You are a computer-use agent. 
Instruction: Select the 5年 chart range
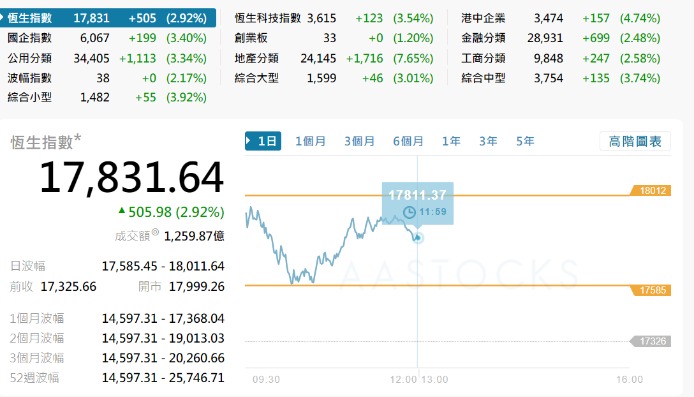pos(525,141)
